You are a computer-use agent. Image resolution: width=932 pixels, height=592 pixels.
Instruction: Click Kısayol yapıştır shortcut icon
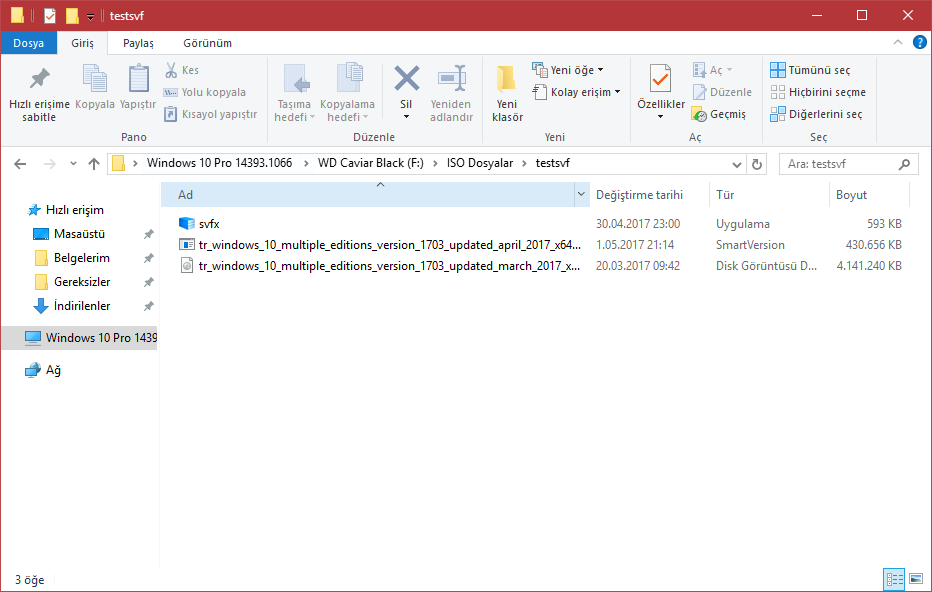(x=171, y=114)
